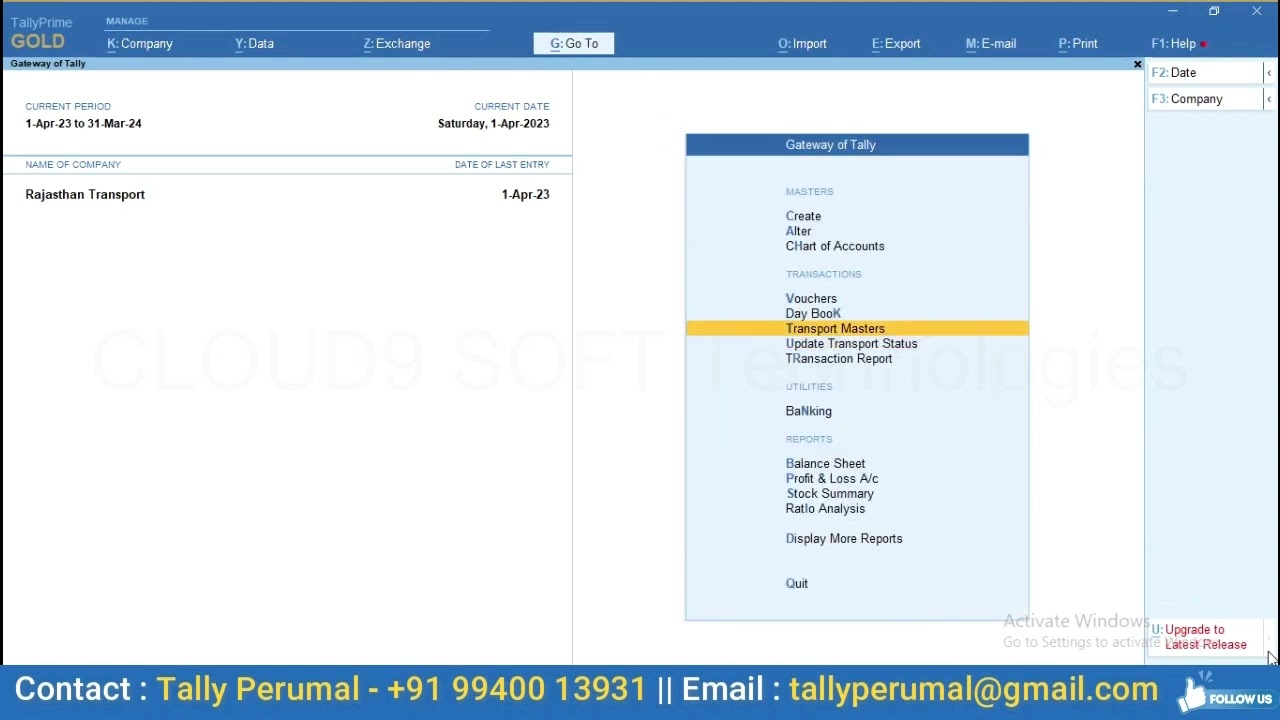Open the Y: Data menu
Viewport: 1280px width, 720px height.
pyautogui.click(x=254, y=44)
